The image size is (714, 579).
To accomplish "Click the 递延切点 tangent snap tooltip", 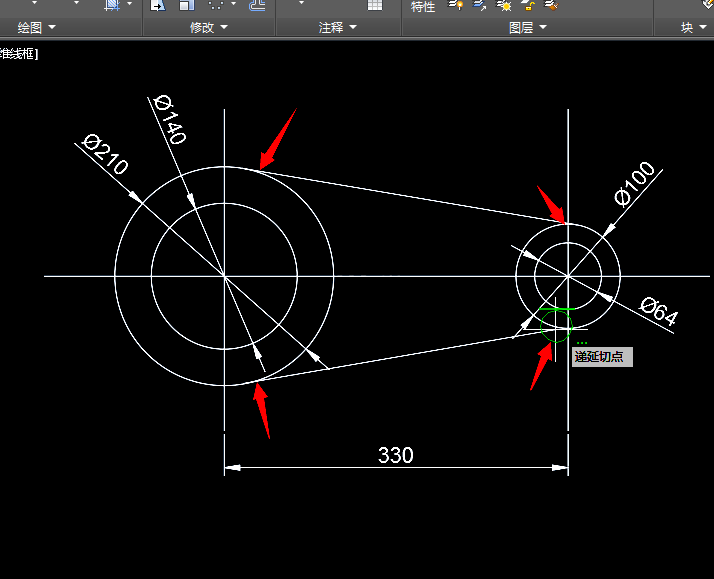I will coord(602,356).
